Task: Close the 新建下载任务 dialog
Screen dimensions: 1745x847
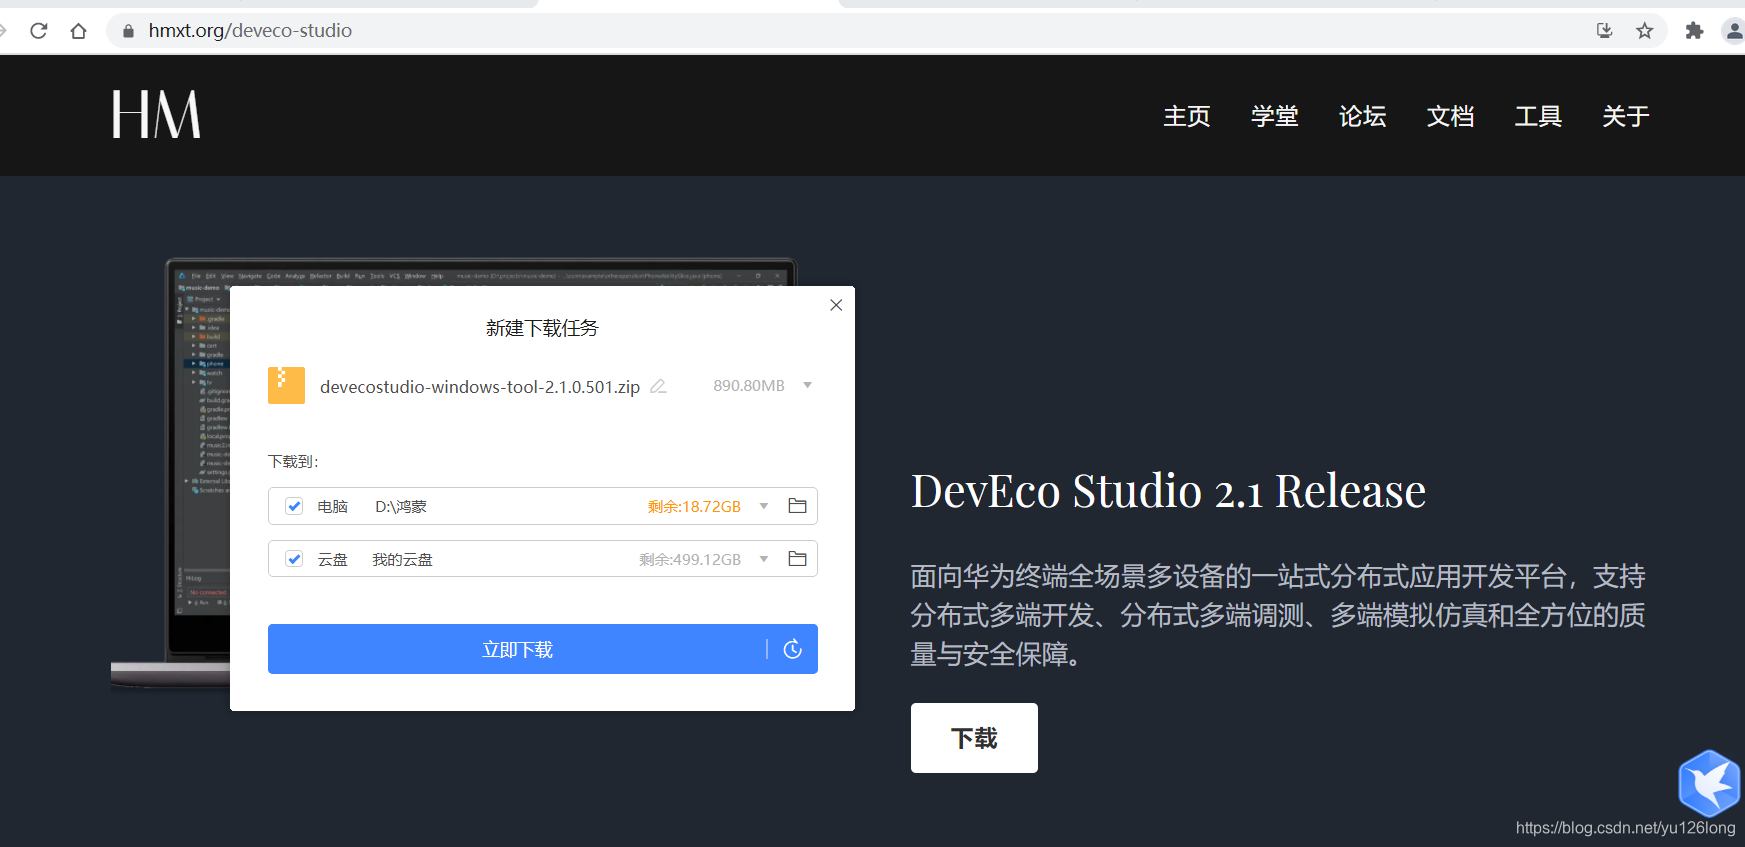Action: (x=836, y=305)
